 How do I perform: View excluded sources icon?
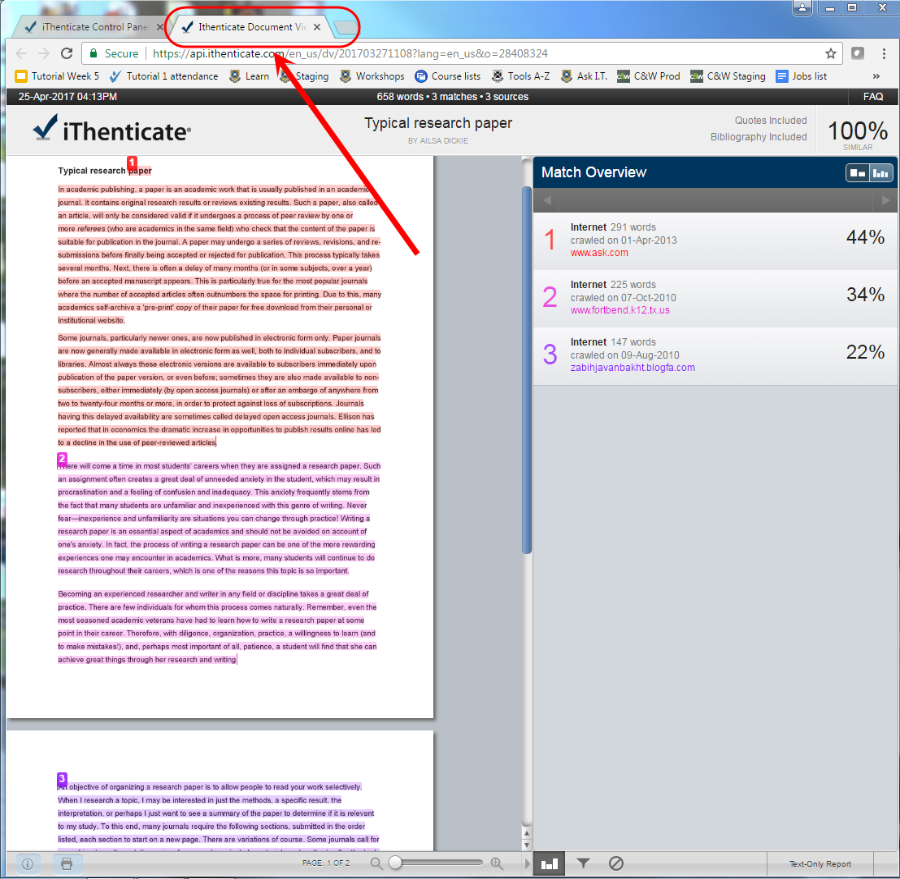click(x=616, y=863)
